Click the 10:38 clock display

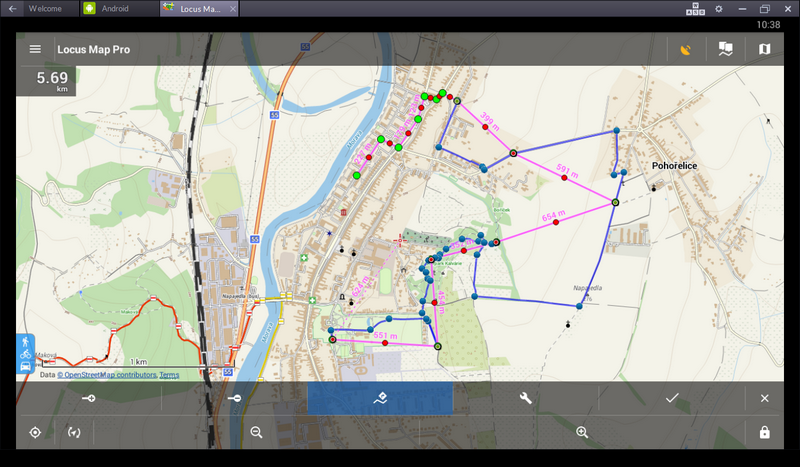tap(768, 24)
